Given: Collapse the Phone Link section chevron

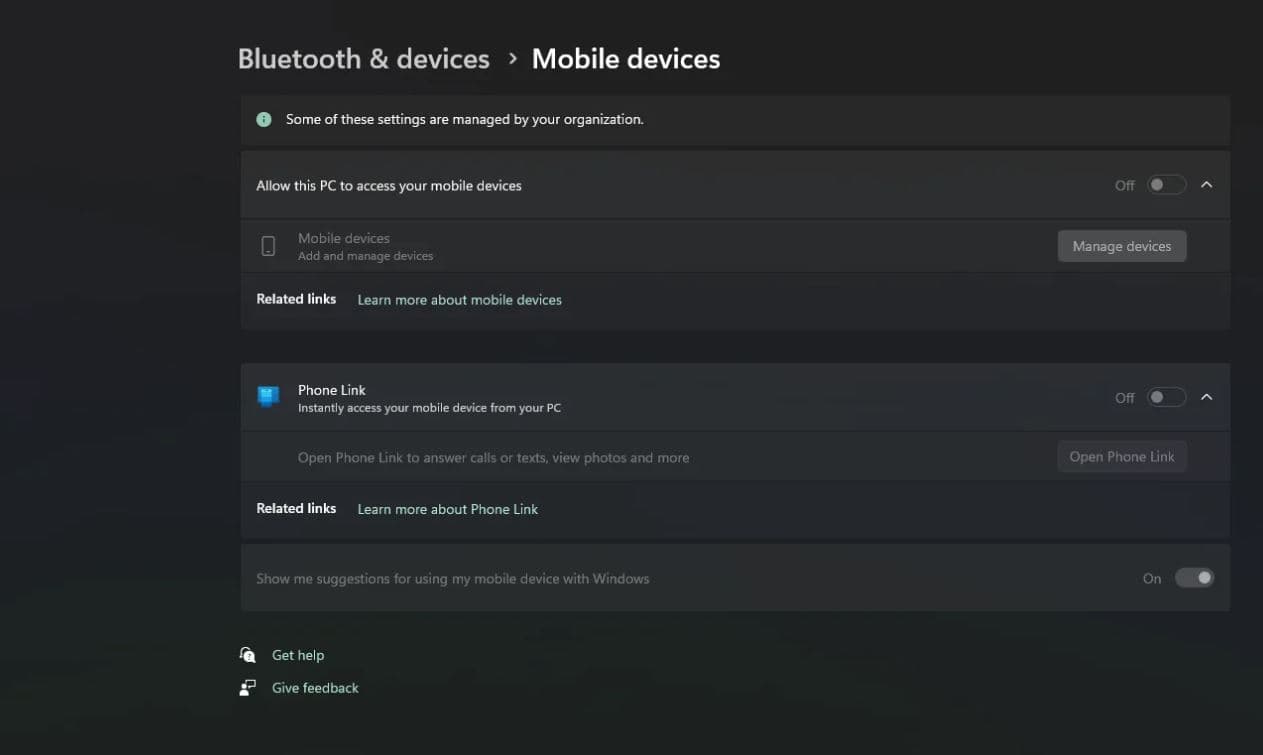Looking at the screenshot, I should pyautogui.click(x=1207, y=397).
